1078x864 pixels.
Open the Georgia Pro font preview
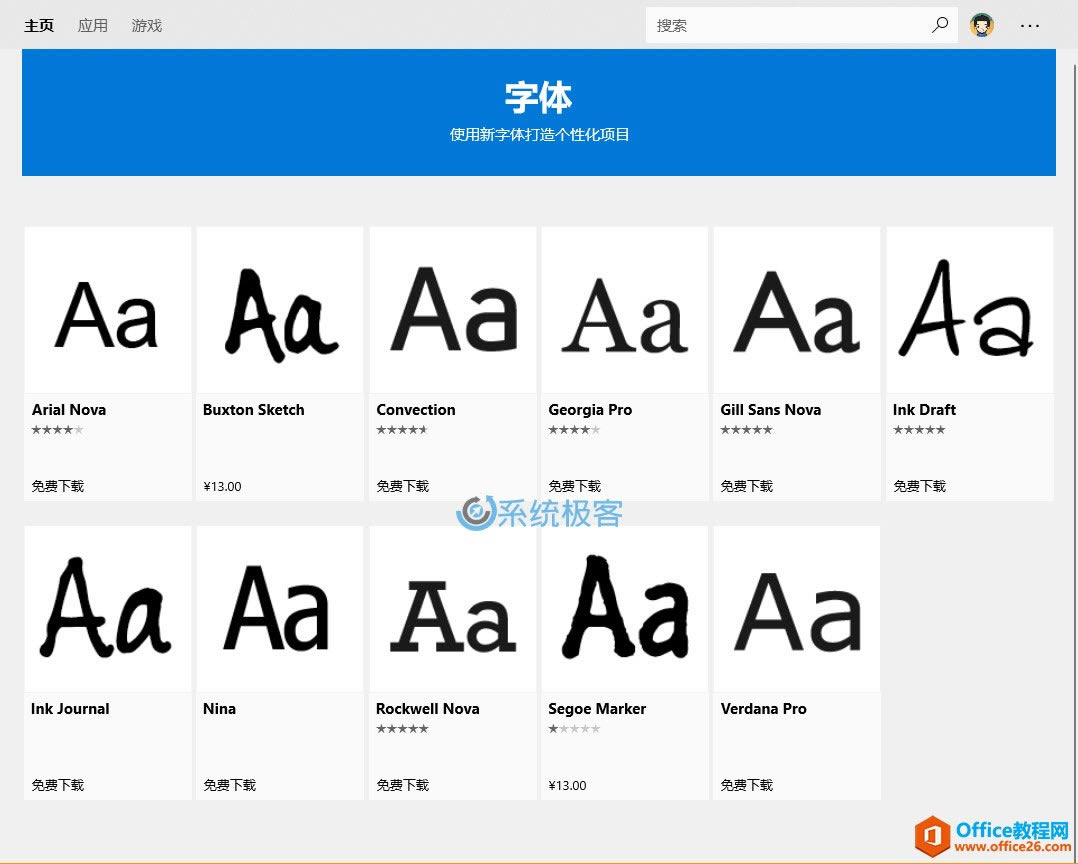tap(624, 310)
